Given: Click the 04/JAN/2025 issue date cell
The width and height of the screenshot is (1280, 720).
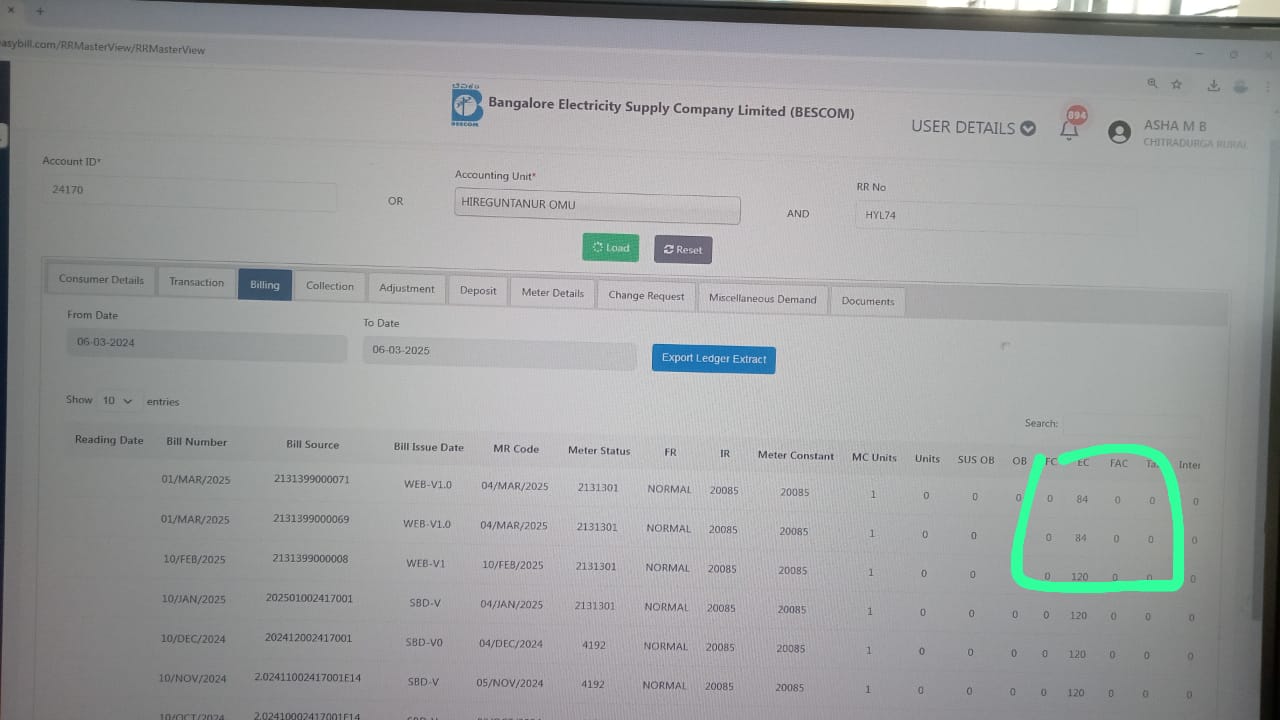Looking at the screenshot, I should (x=510, y=604).
